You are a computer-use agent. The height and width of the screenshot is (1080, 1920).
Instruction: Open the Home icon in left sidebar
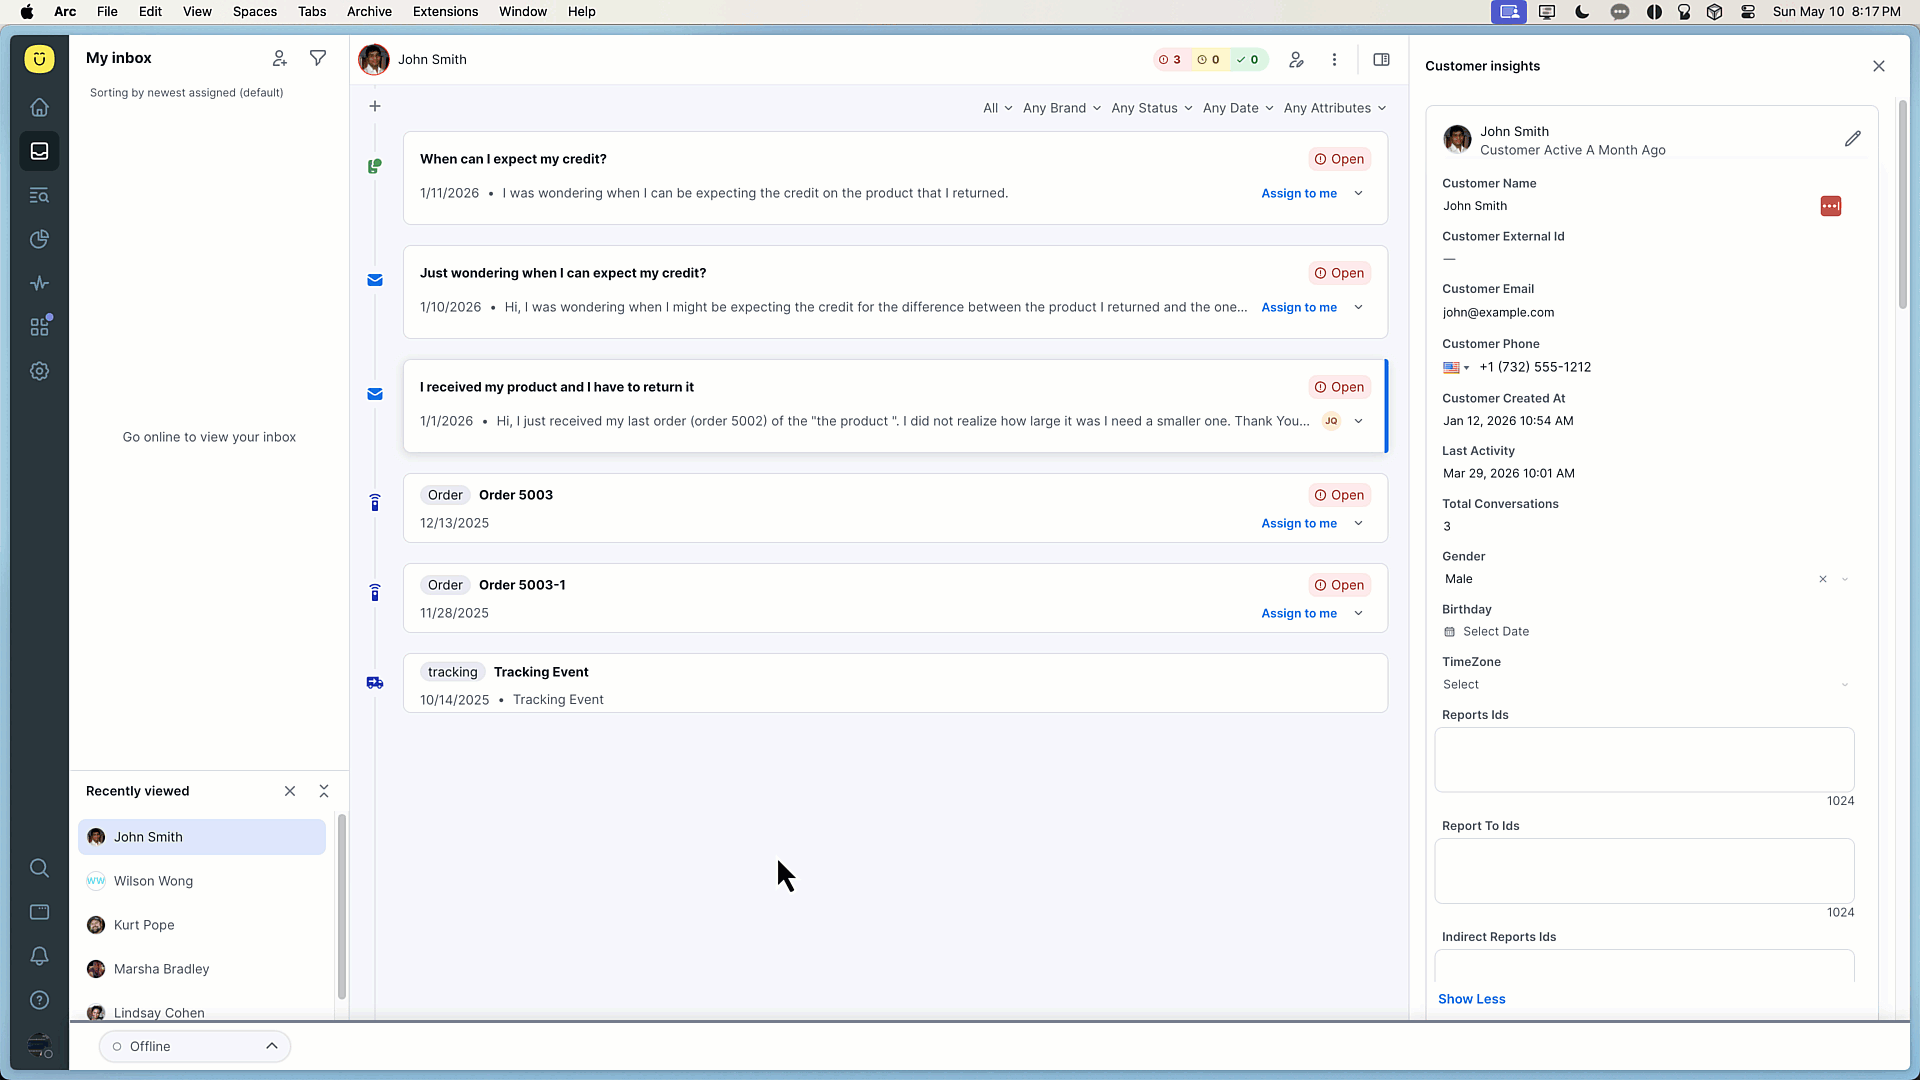pos(39,107)
